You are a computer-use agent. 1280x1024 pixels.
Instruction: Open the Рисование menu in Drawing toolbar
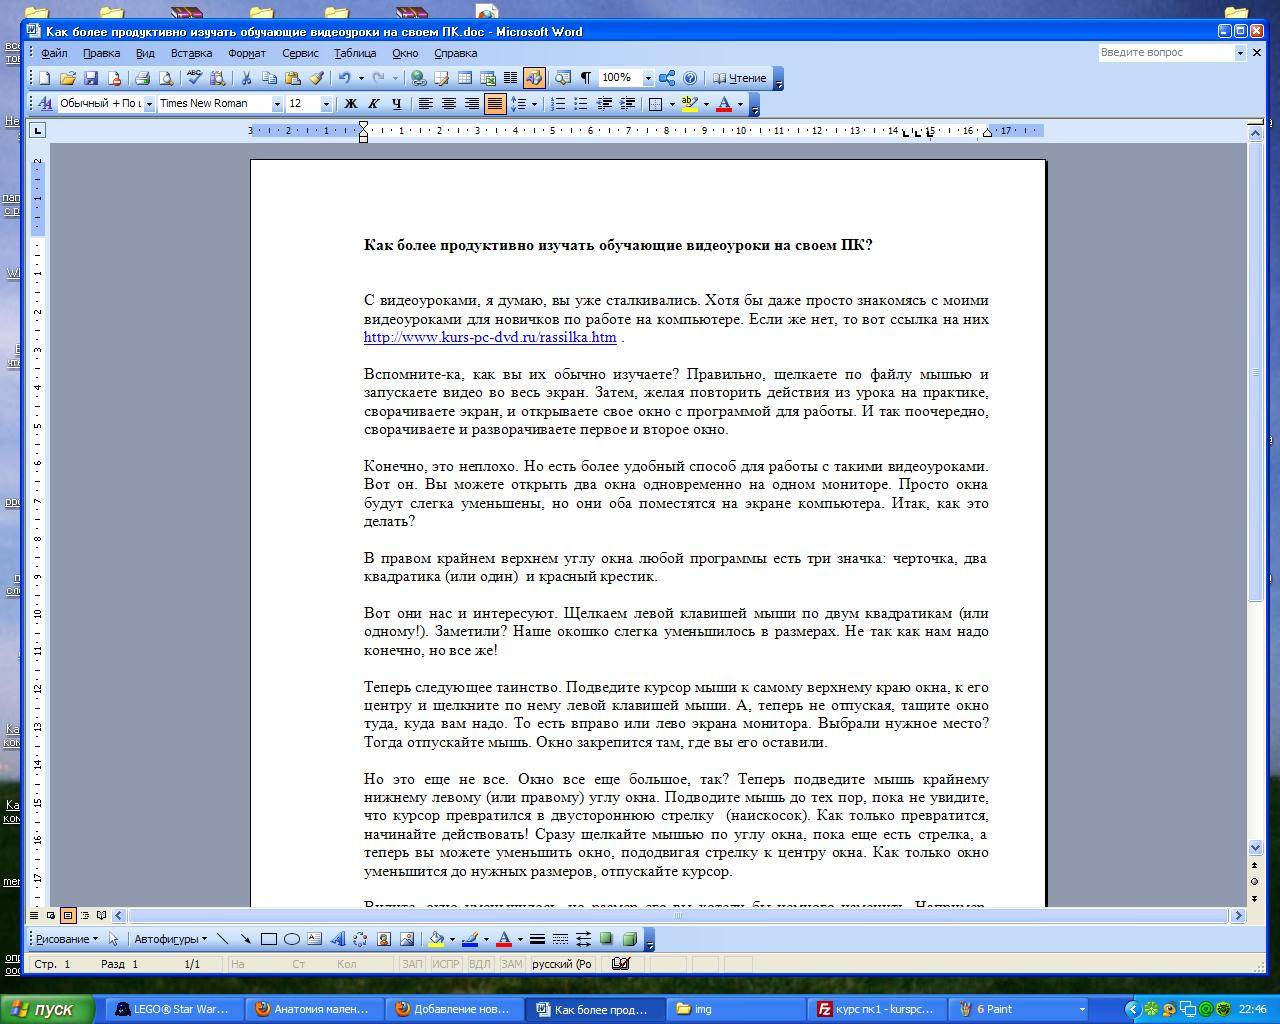[67, 939]
